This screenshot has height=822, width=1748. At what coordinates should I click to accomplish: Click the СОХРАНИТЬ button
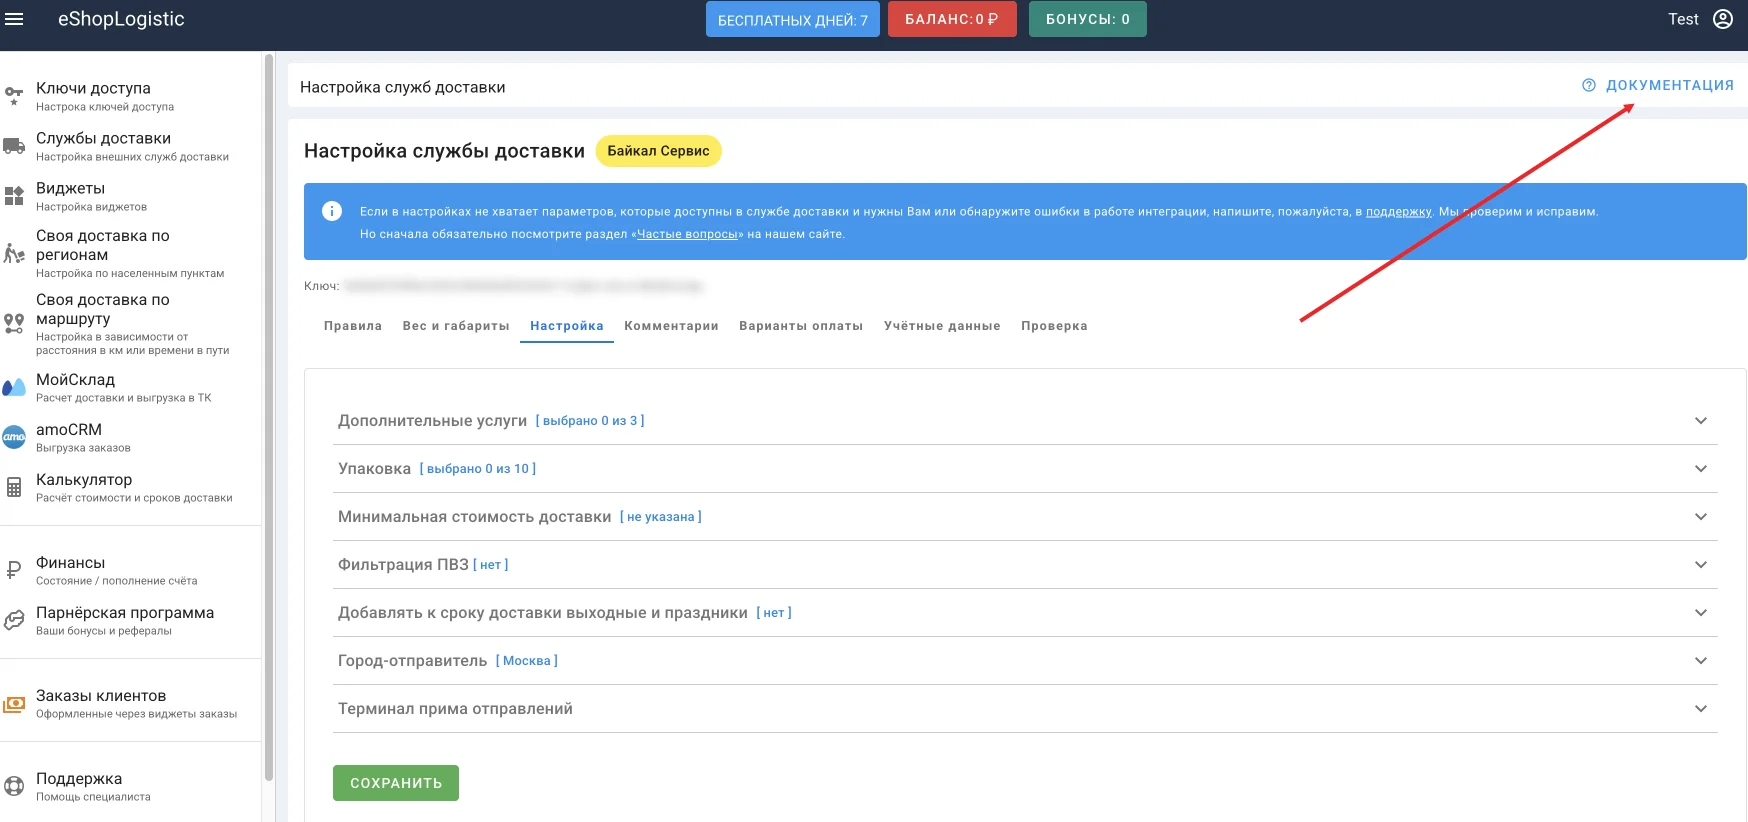[x=396, y=783]
